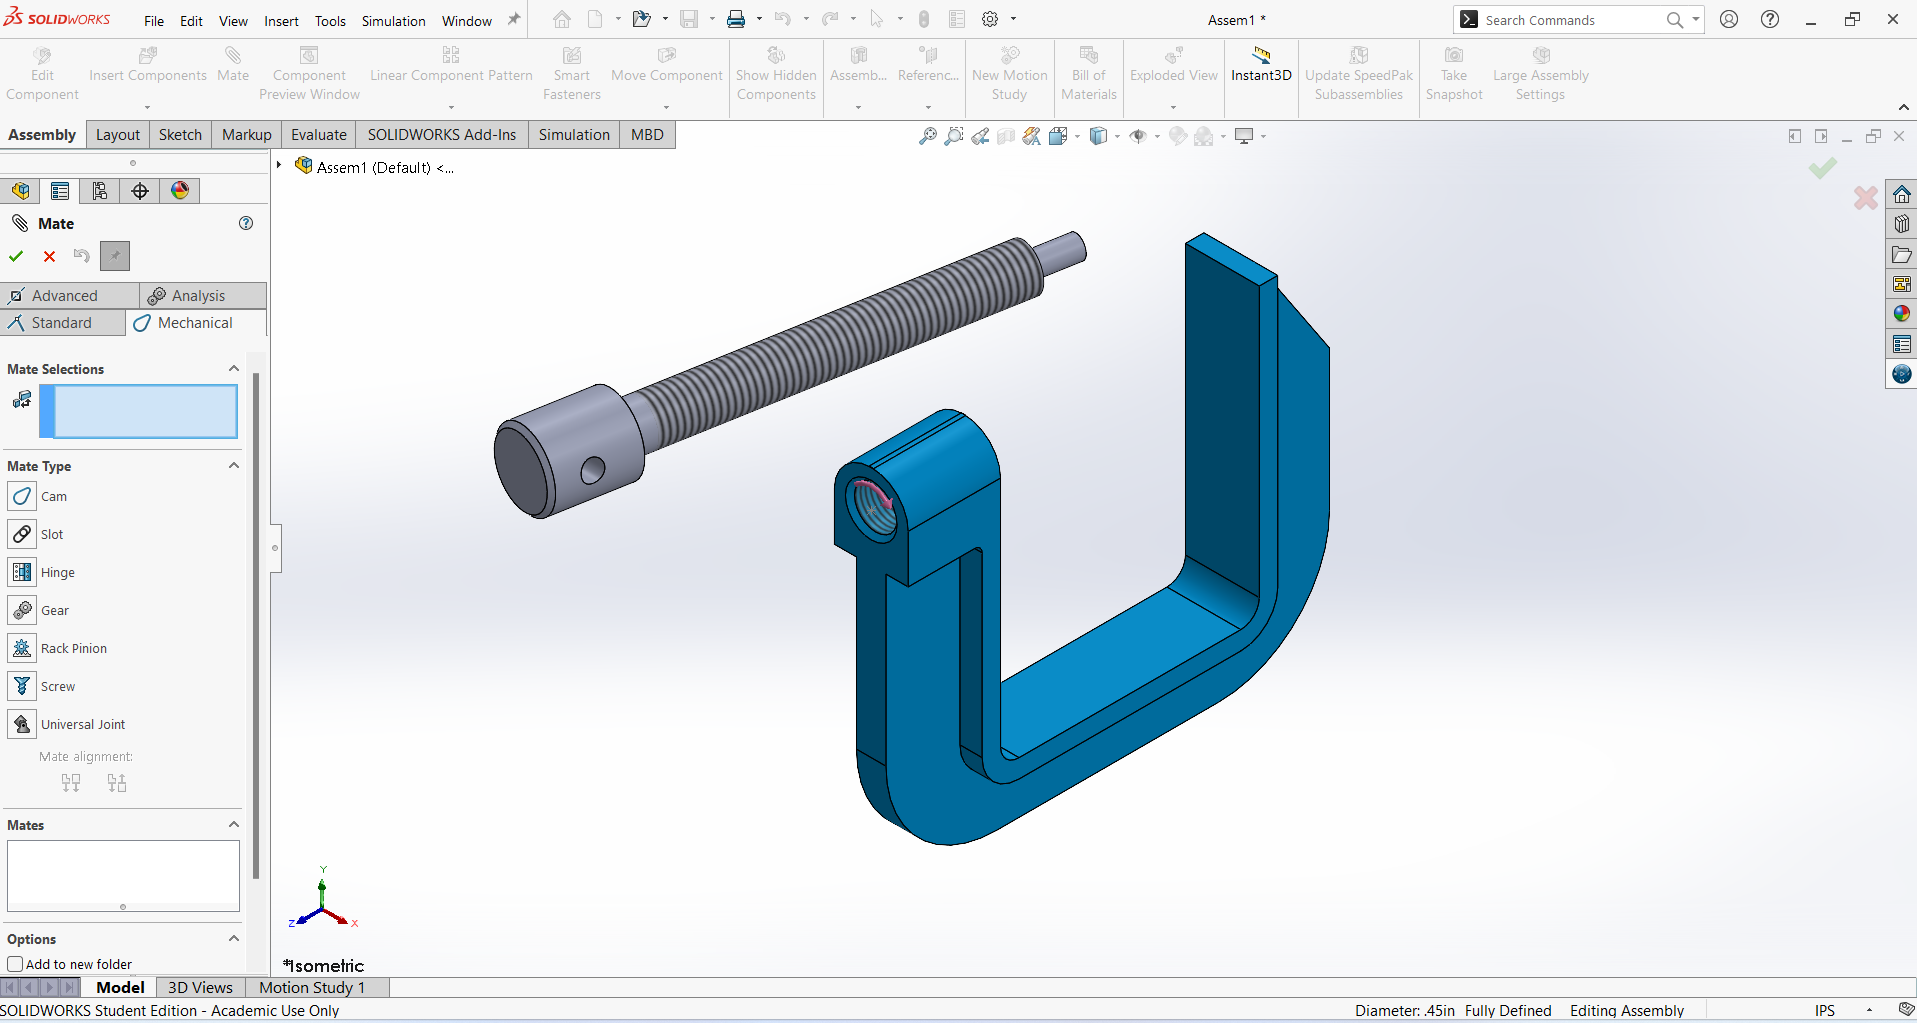This screenshot has width=1917, height=1023.
Task: Collapse the Mate Selections section
Action: 234,369
